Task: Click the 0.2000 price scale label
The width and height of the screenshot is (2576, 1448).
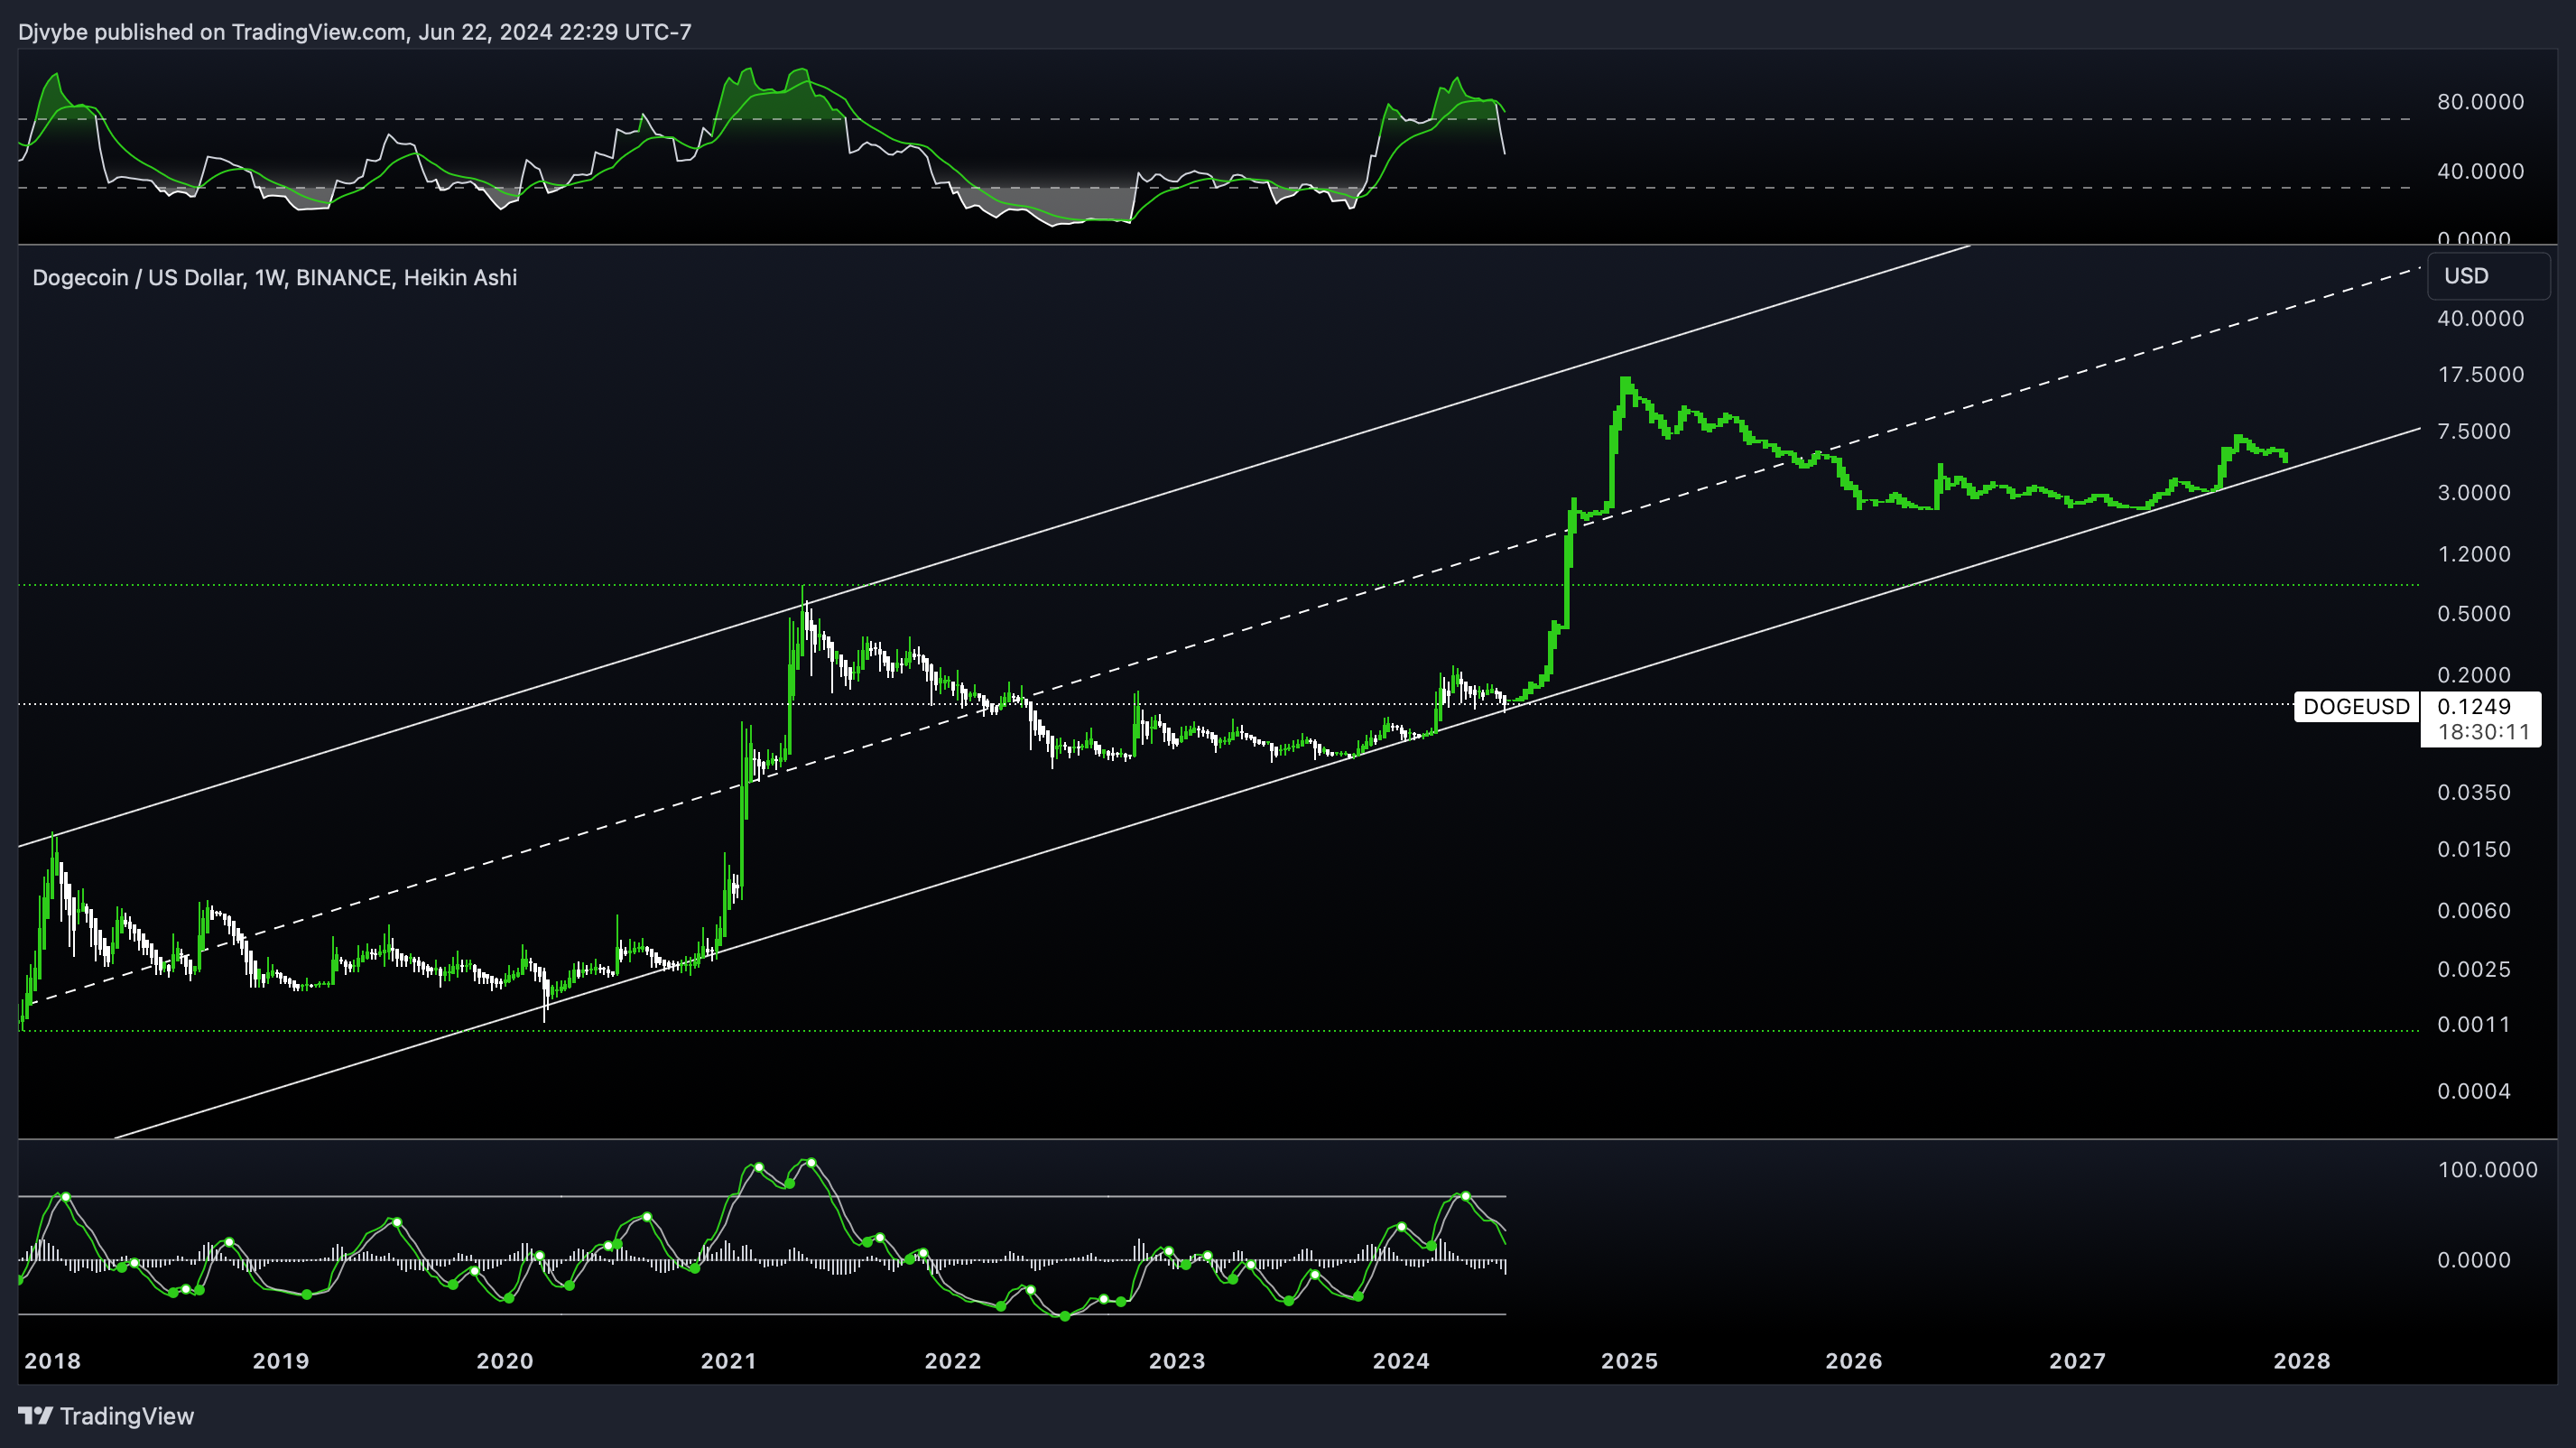Action: (2474, 675)
